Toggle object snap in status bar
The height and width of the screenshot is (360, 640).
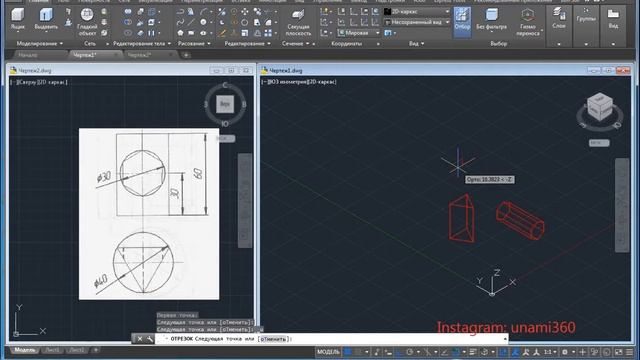(456, 352)
